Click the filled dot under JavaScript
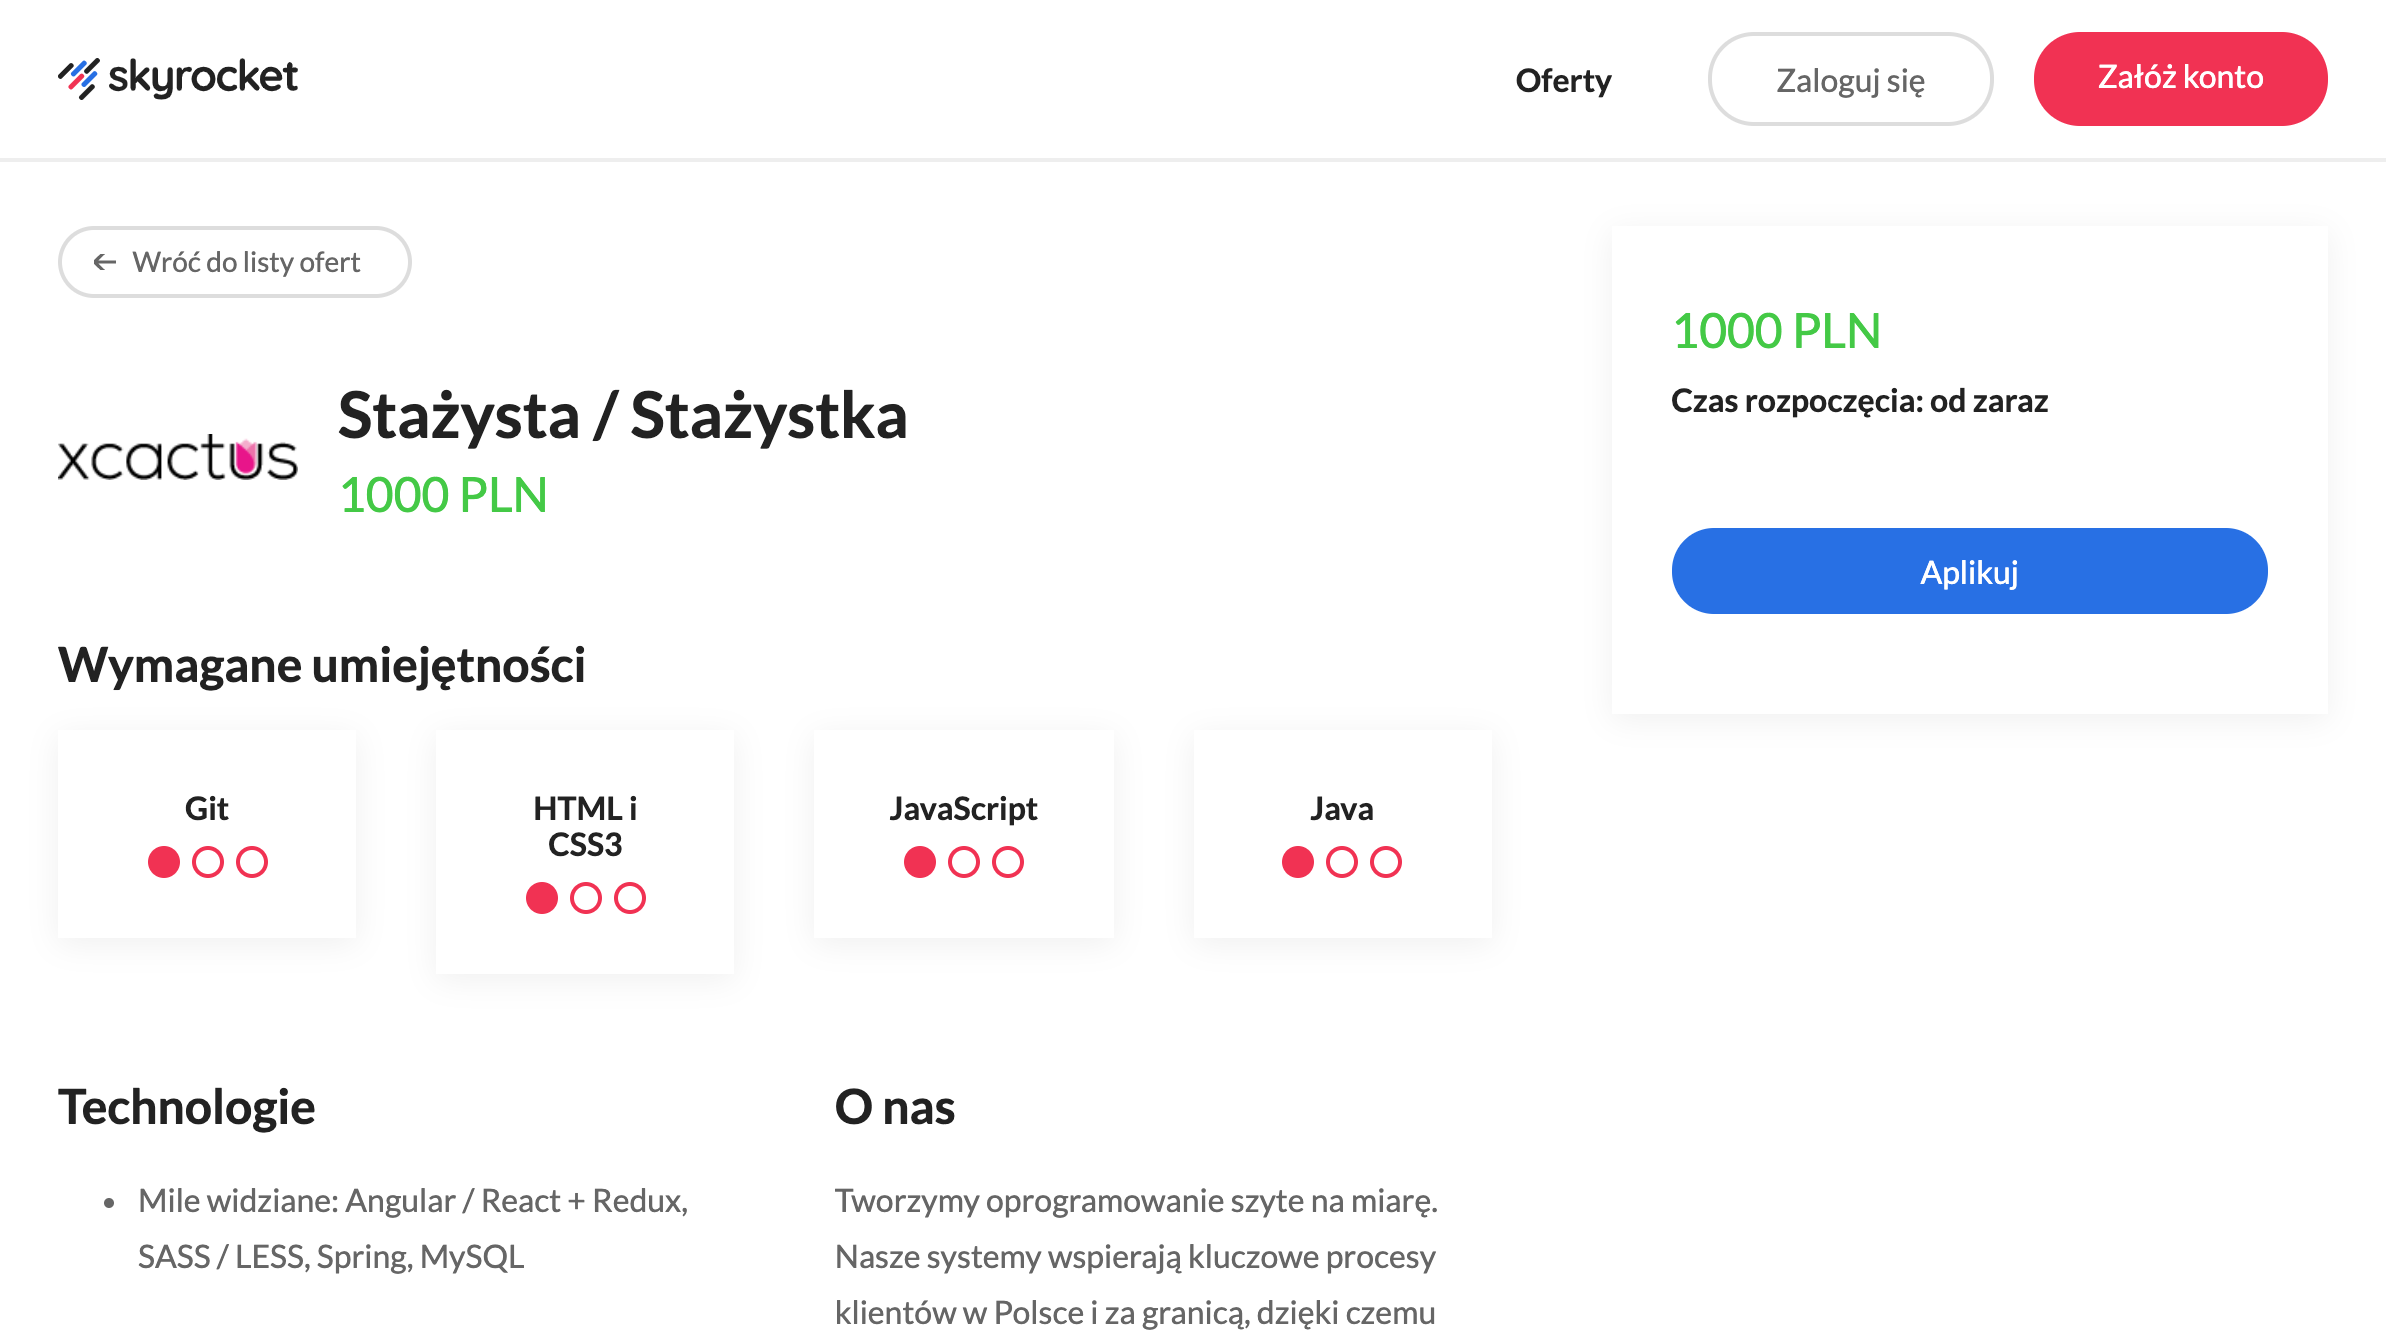Viewport: 2386px width, 1340px height. click(920, 862)
